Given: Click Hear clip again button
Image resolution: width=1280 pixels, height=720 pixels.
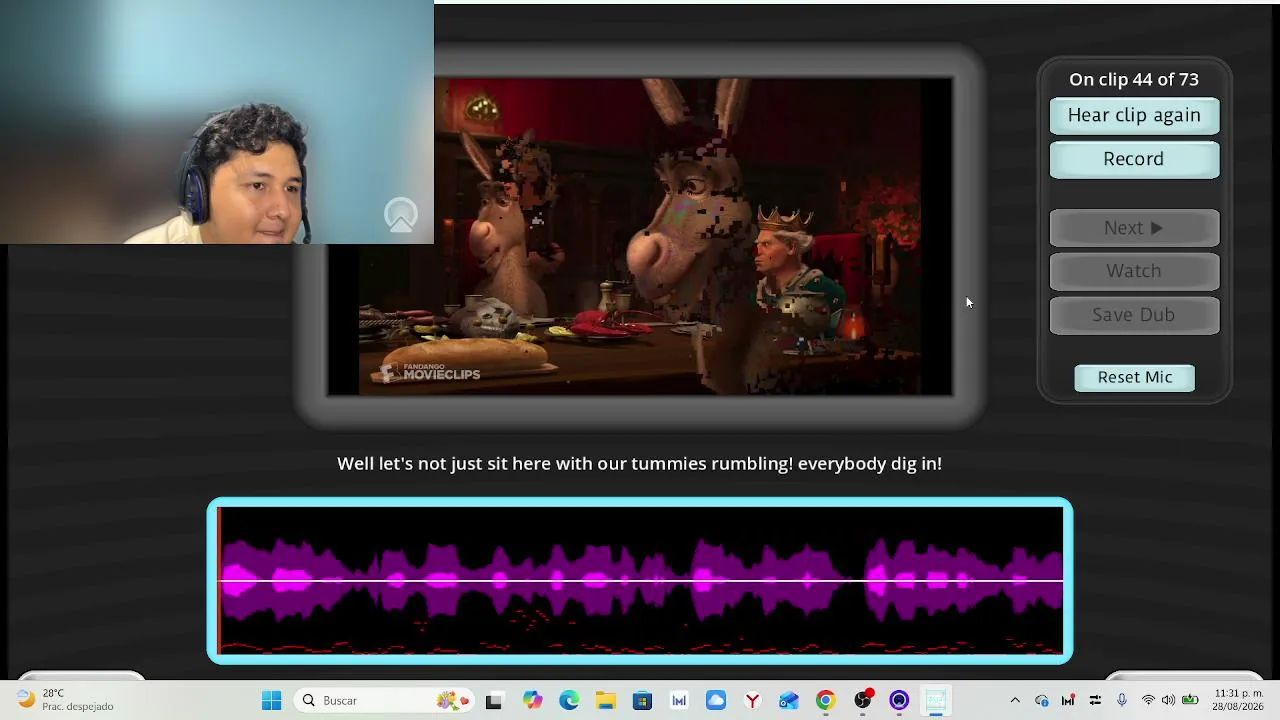Looking at the screenshot, I should [1134, 115].
